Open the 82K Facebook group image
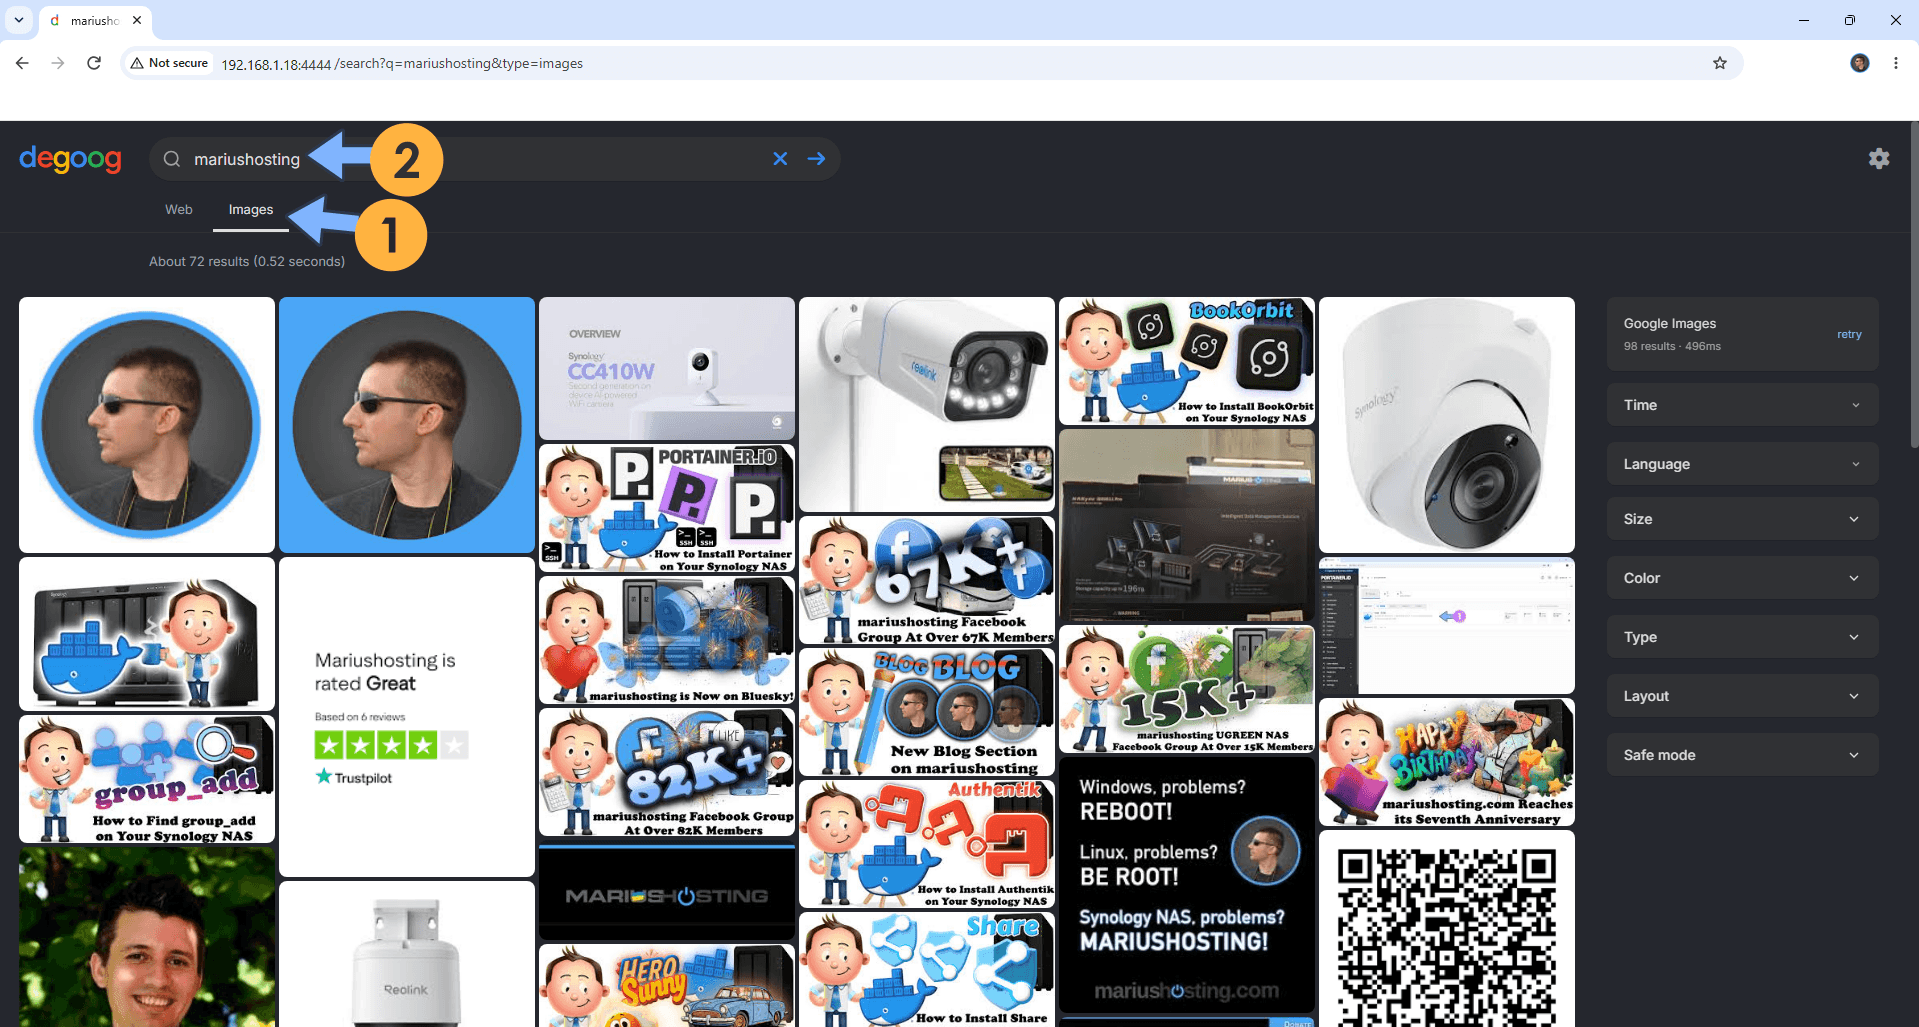This screenshot has height=1027, width=1919. pyautogui.click(x=667, y=773)
